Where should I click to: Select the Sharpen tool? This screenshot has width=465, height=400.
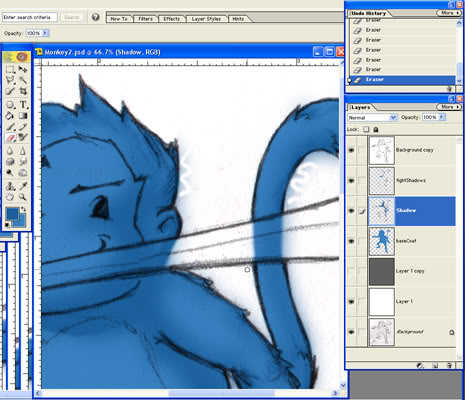(23, 151)
